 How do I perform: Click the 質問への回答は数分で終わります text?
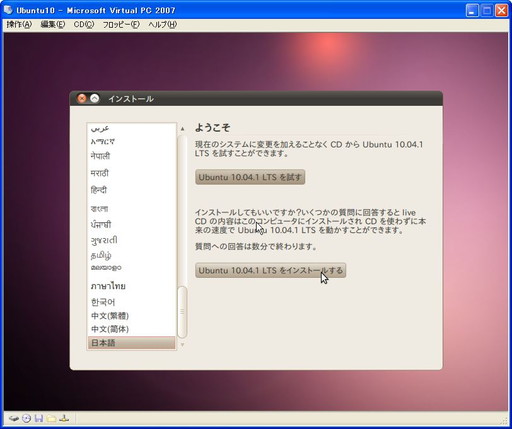click(x=256, y=247)
